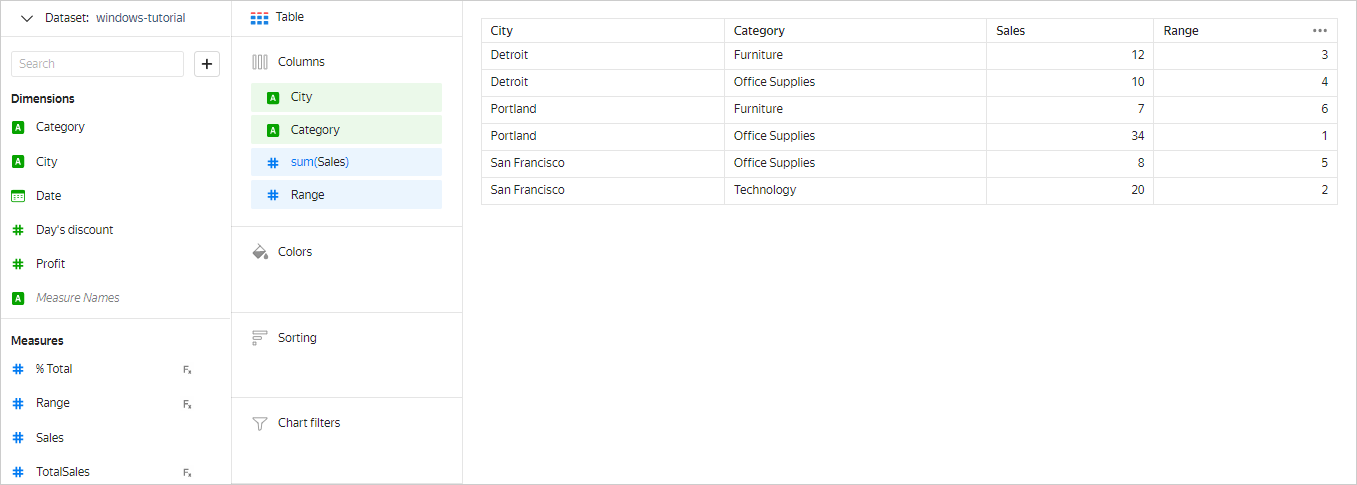The height and width of the screenshot is (485, 1357).
Task: Select the Measure Names dimension
Action: point(77,298)
